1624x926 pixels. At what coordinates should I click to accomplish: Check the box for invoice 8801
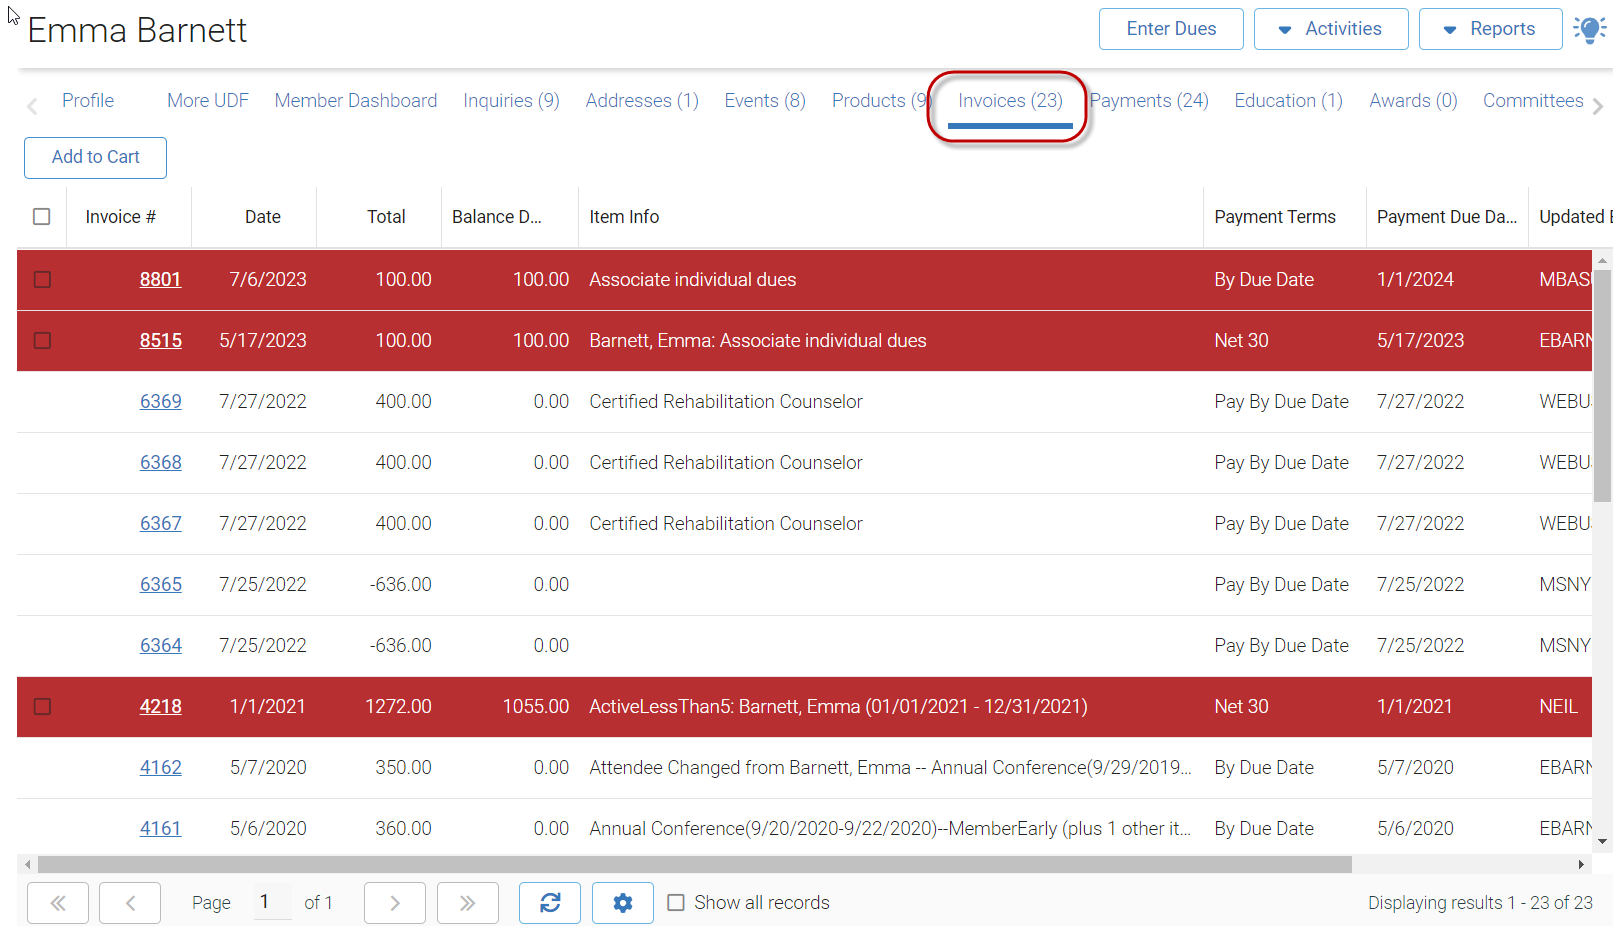(x=42, y=280)
